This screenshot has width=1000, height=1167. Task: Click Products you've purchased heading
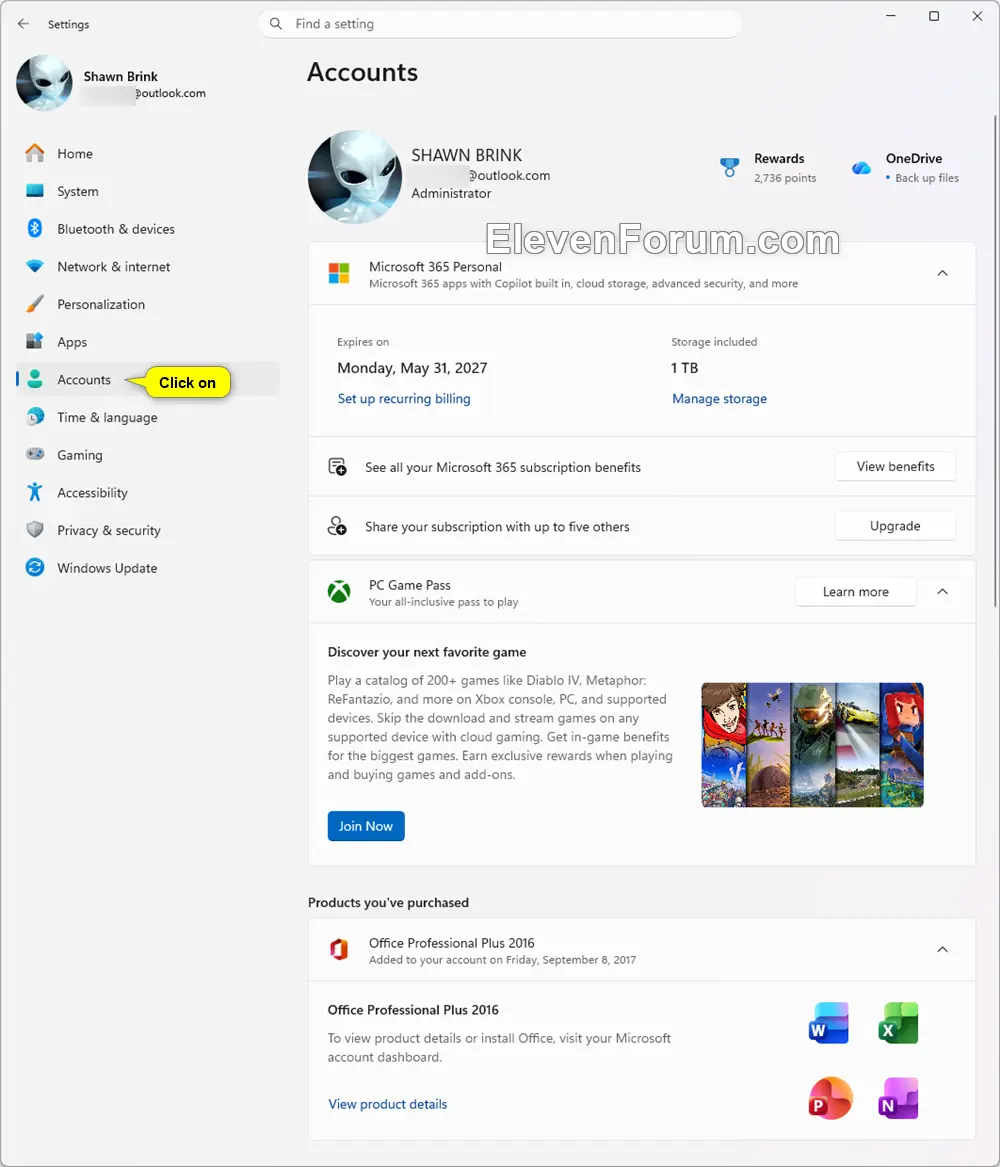388,902
